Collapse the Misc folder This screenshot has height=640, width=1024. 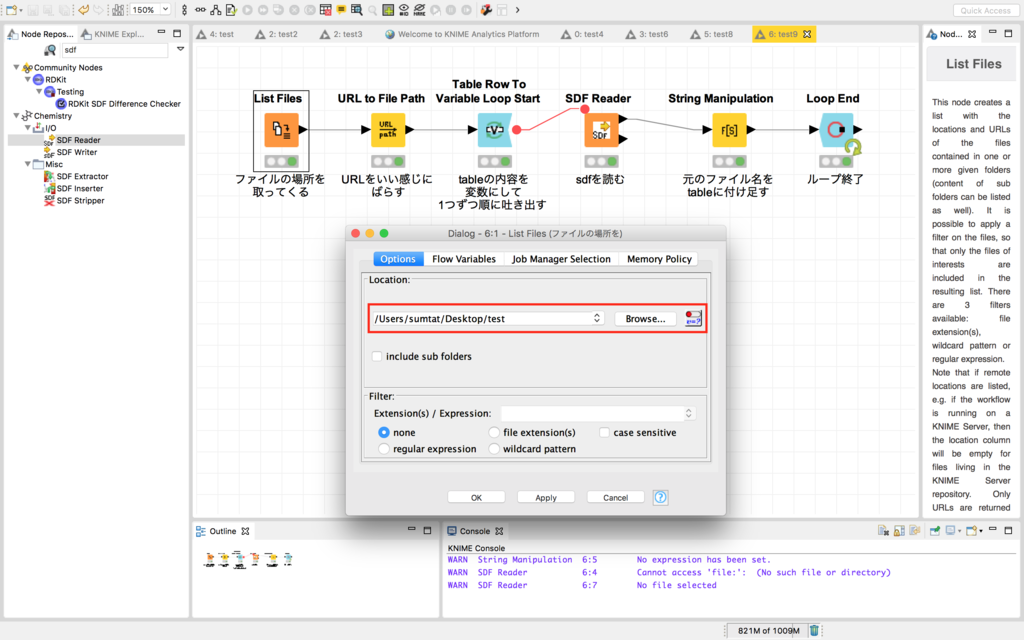click(27, 164)
